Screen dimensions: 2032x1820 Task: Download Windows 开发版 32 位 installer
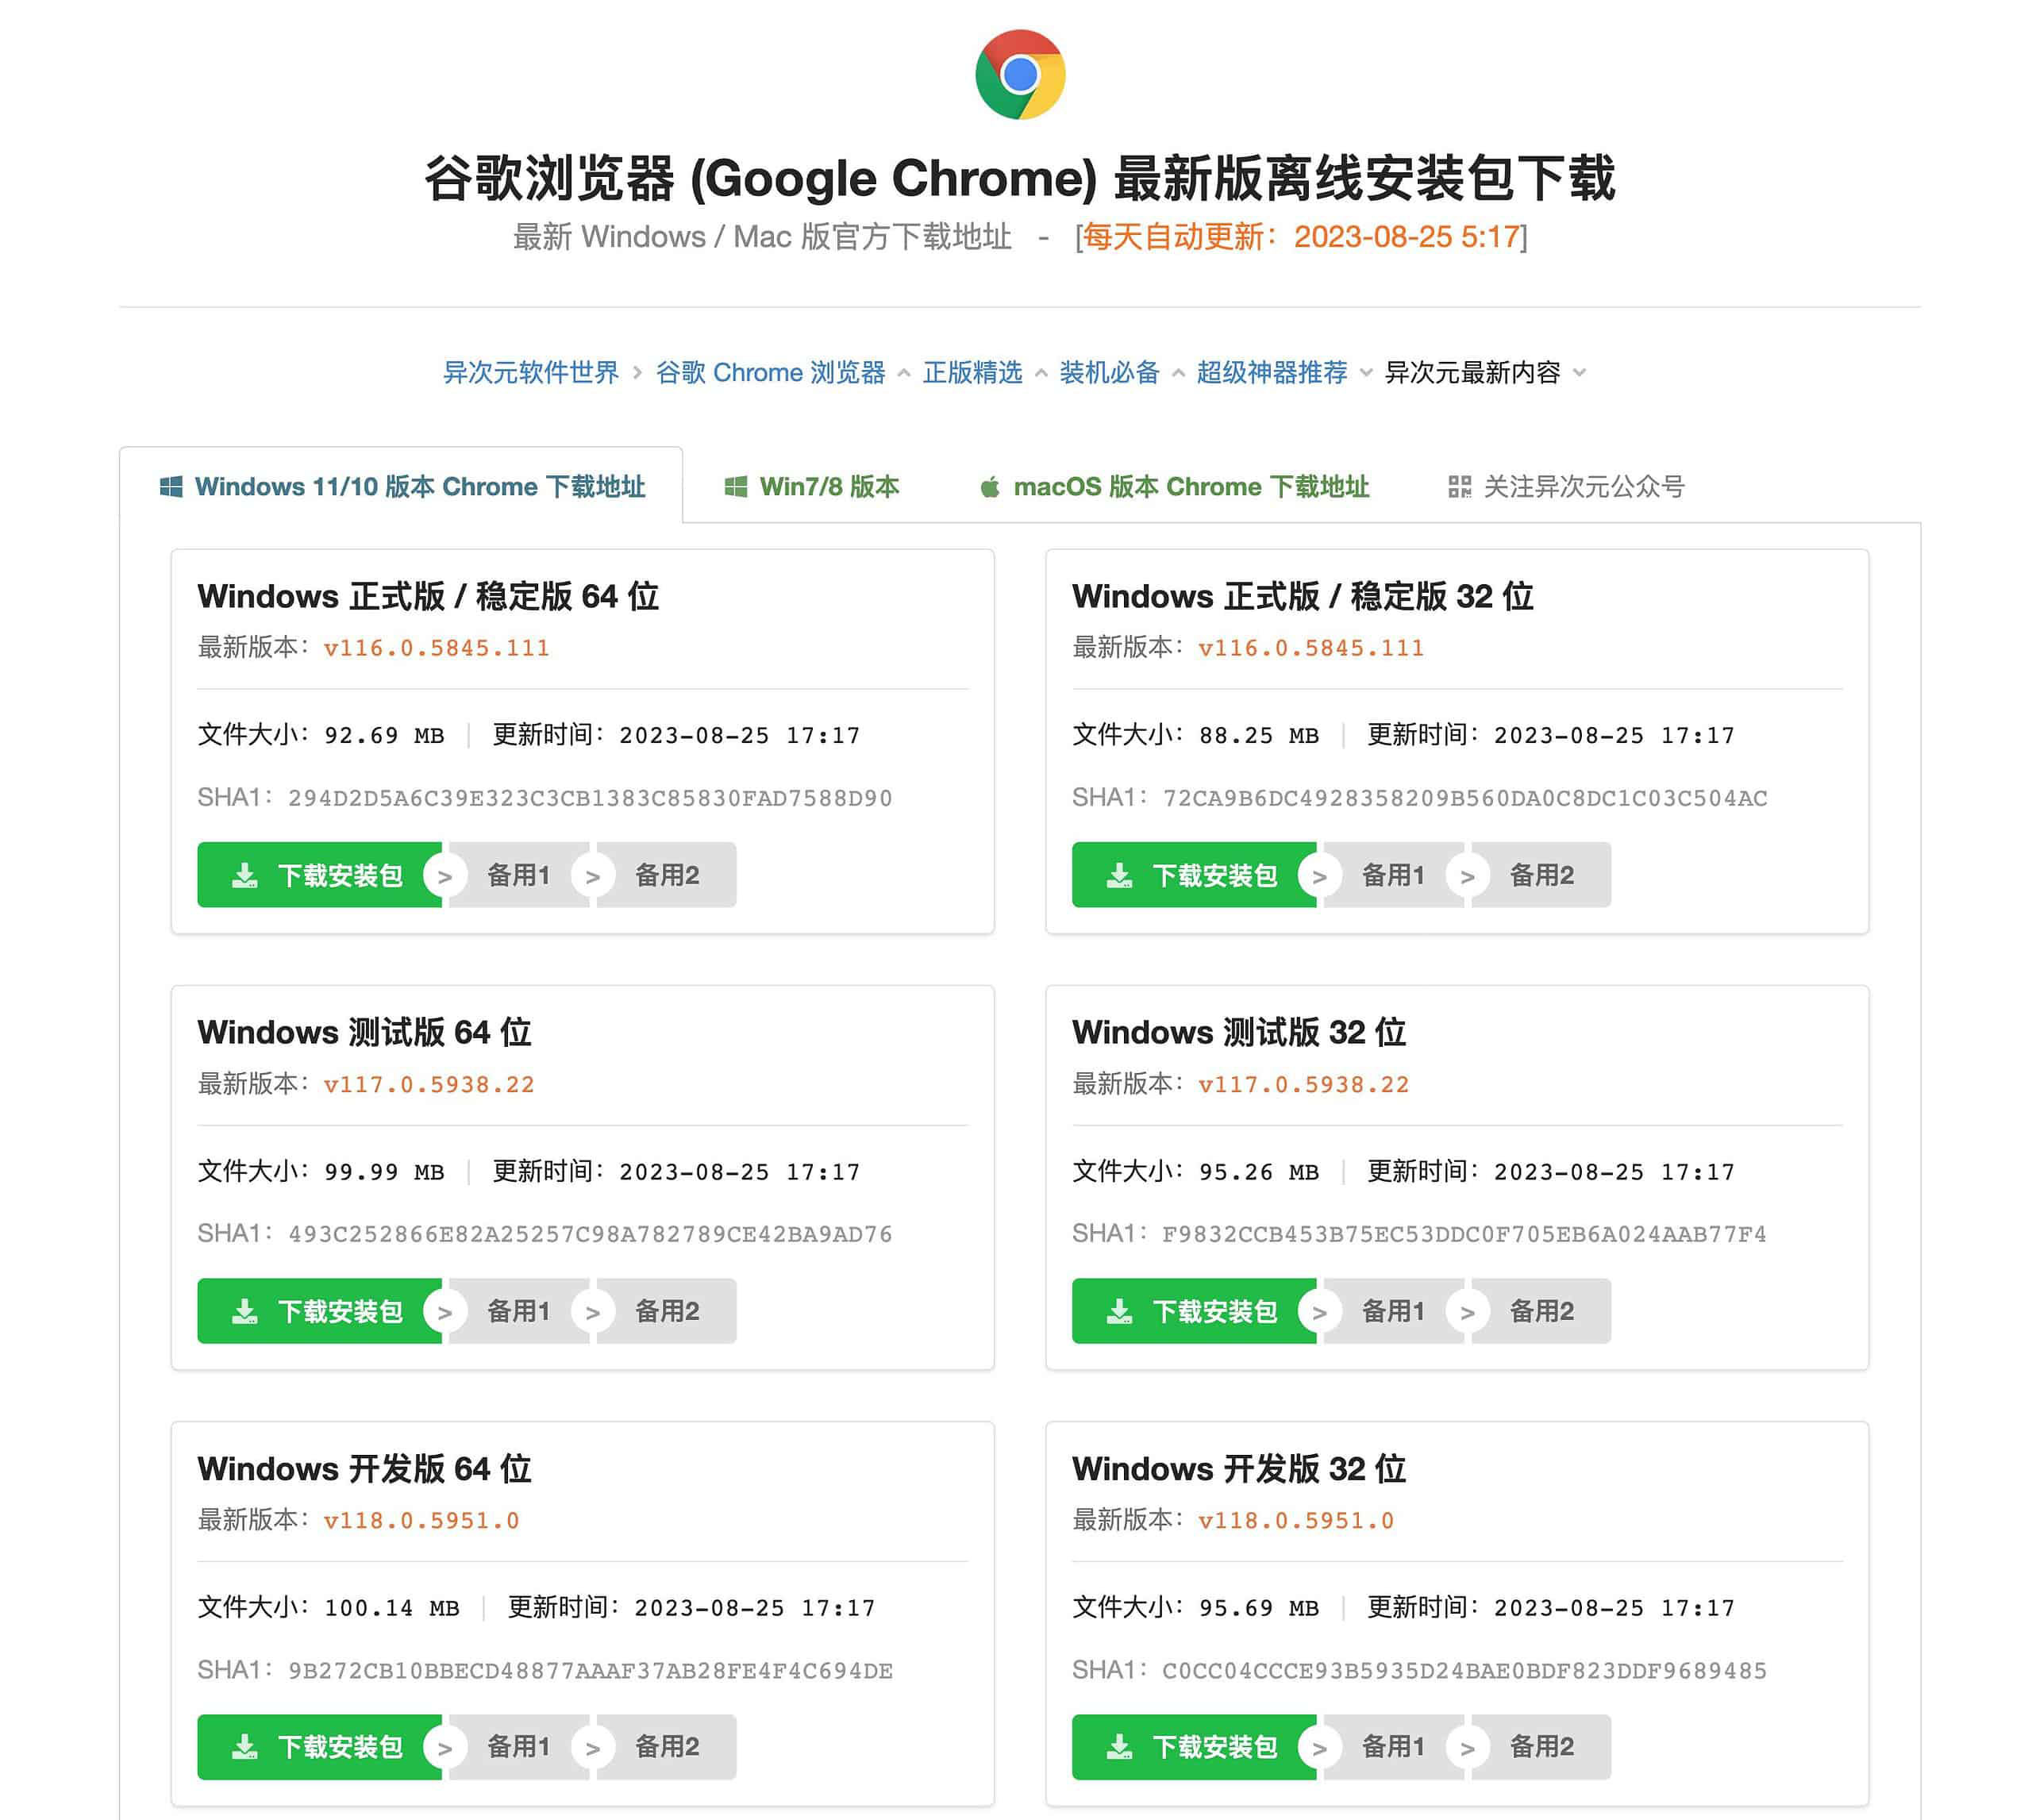coord(1194,1747)
